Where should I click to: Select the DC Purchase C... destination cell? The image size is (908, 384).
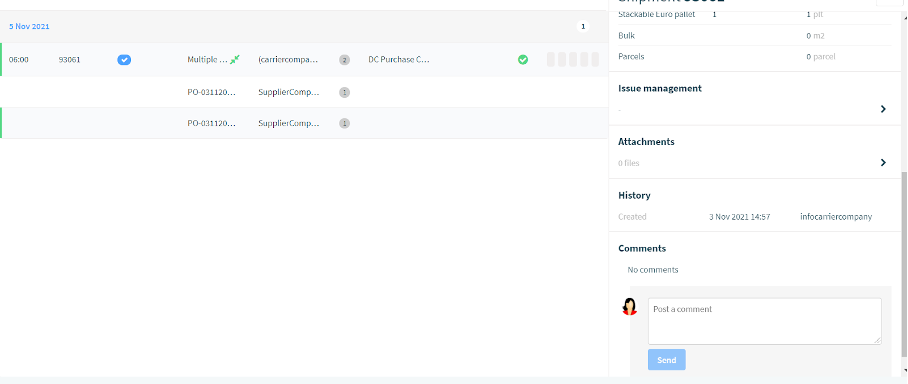pyautogui.click(x=399, y=60)
